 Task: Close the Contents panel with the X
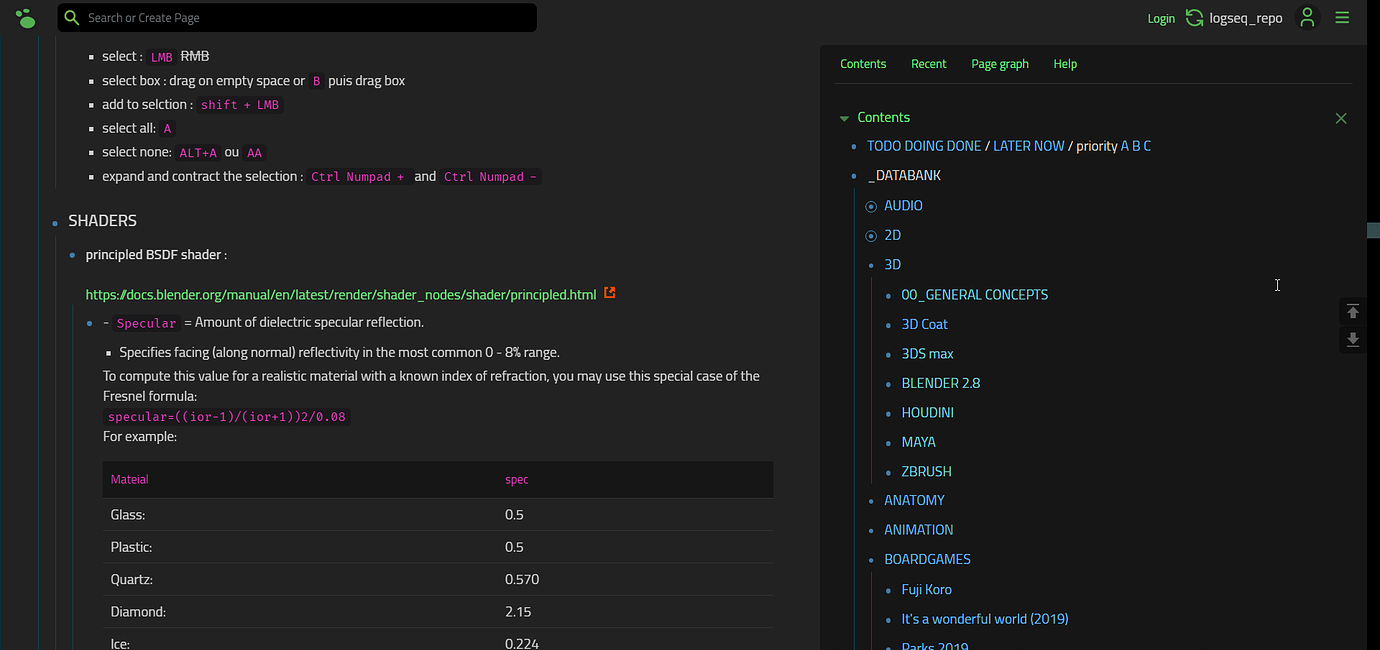click(x=1341, y=117)
